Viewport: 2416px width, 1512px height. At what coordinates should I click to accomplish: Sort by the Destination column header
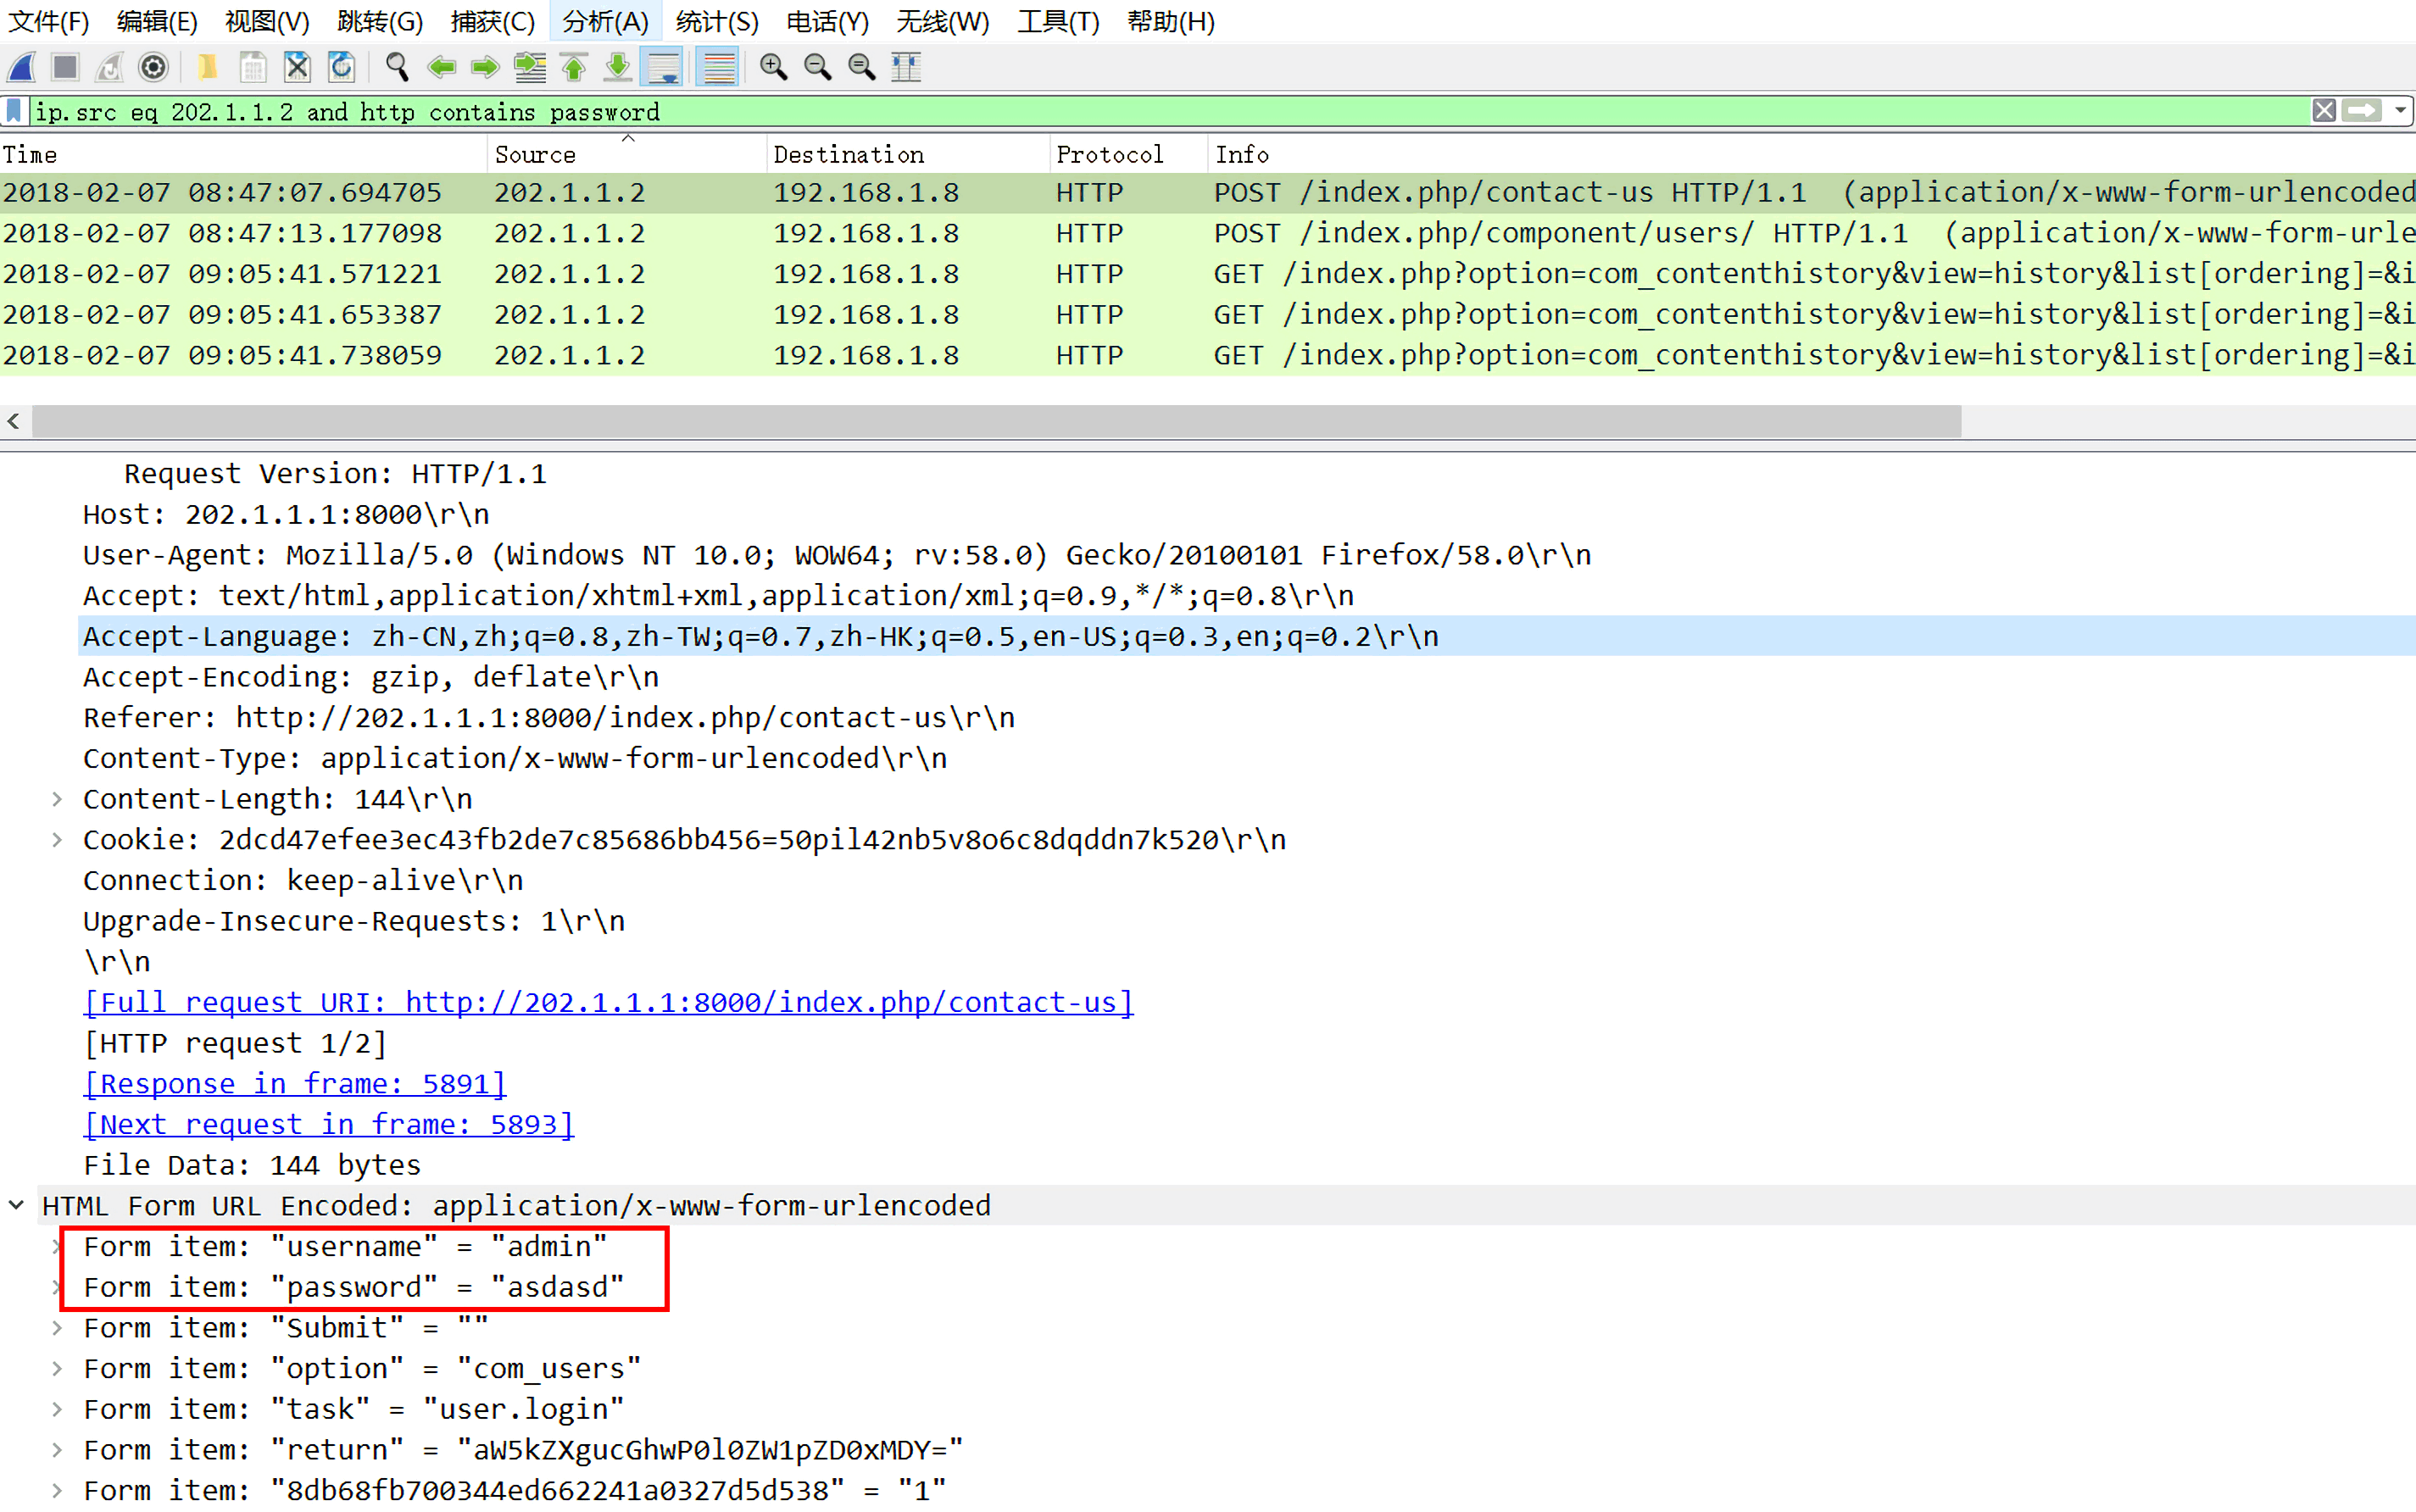click(x=909, y=154)
